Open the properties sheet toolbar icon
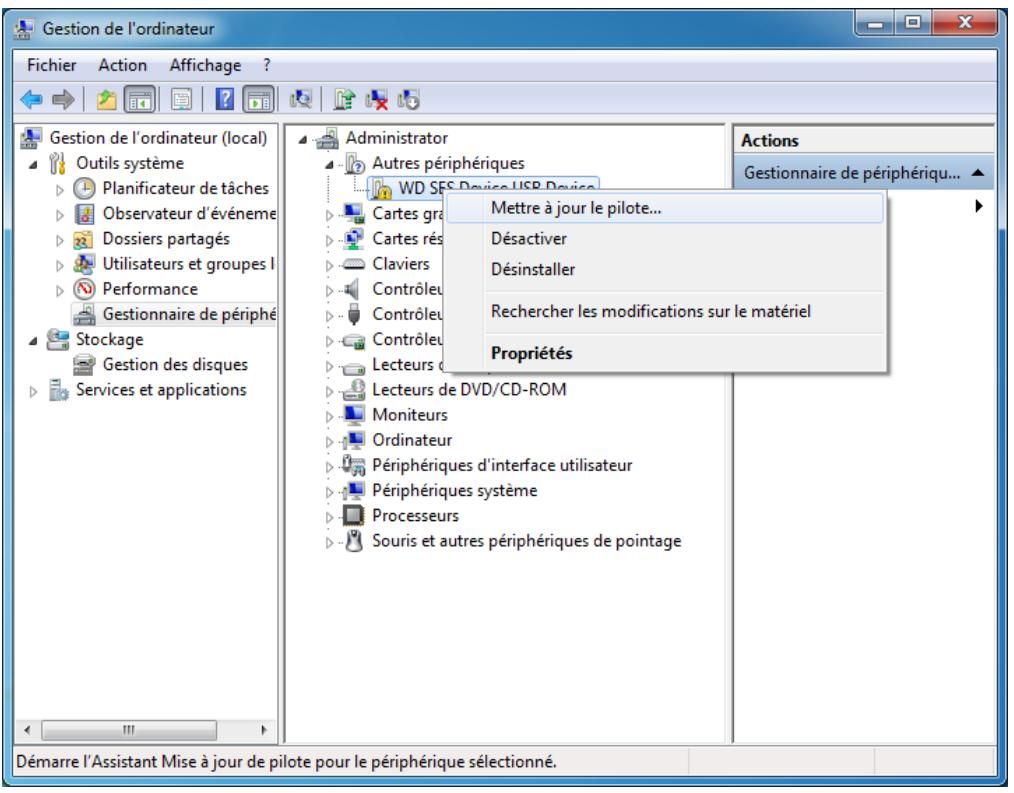Image resolution: width=1014 pixels, height=793 pixels. 182,100
